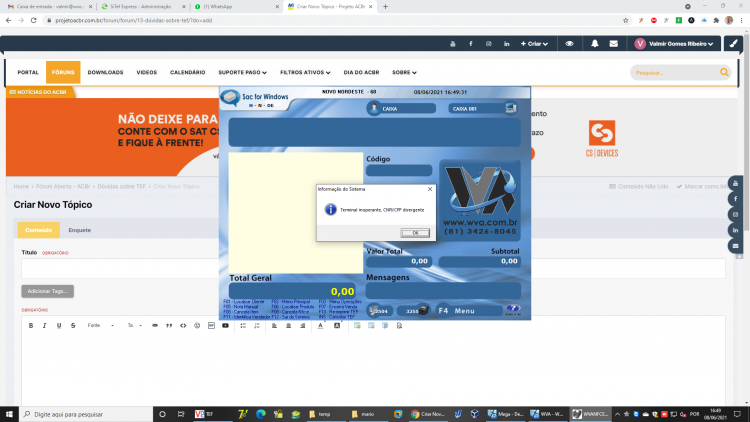Open the text color picker
The image size is (750, 422).
[320, 325]
